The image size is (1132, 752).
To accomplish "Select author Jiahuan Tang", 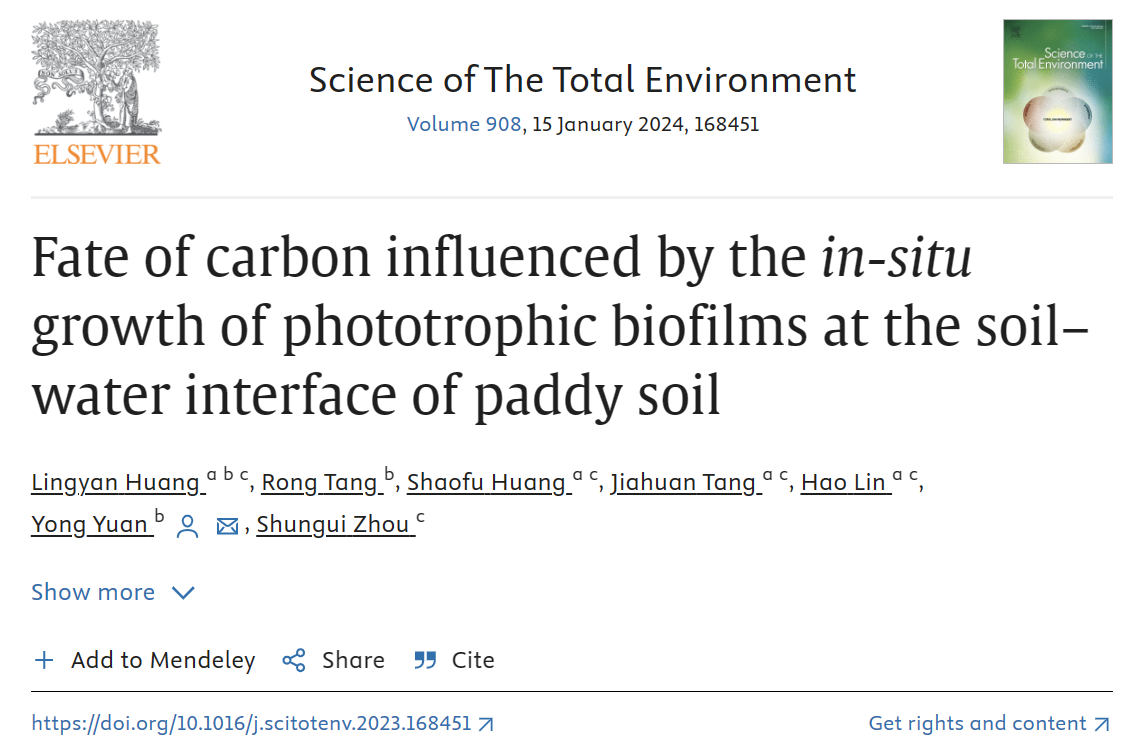I will point(683,483).
